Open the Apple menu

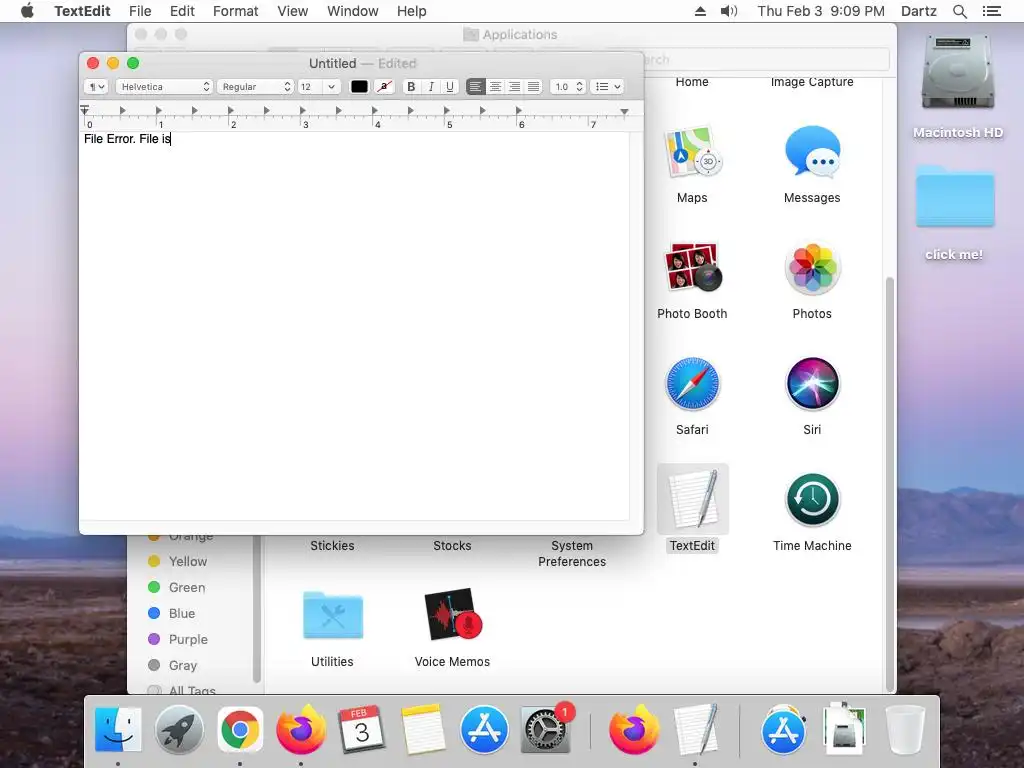27,11
